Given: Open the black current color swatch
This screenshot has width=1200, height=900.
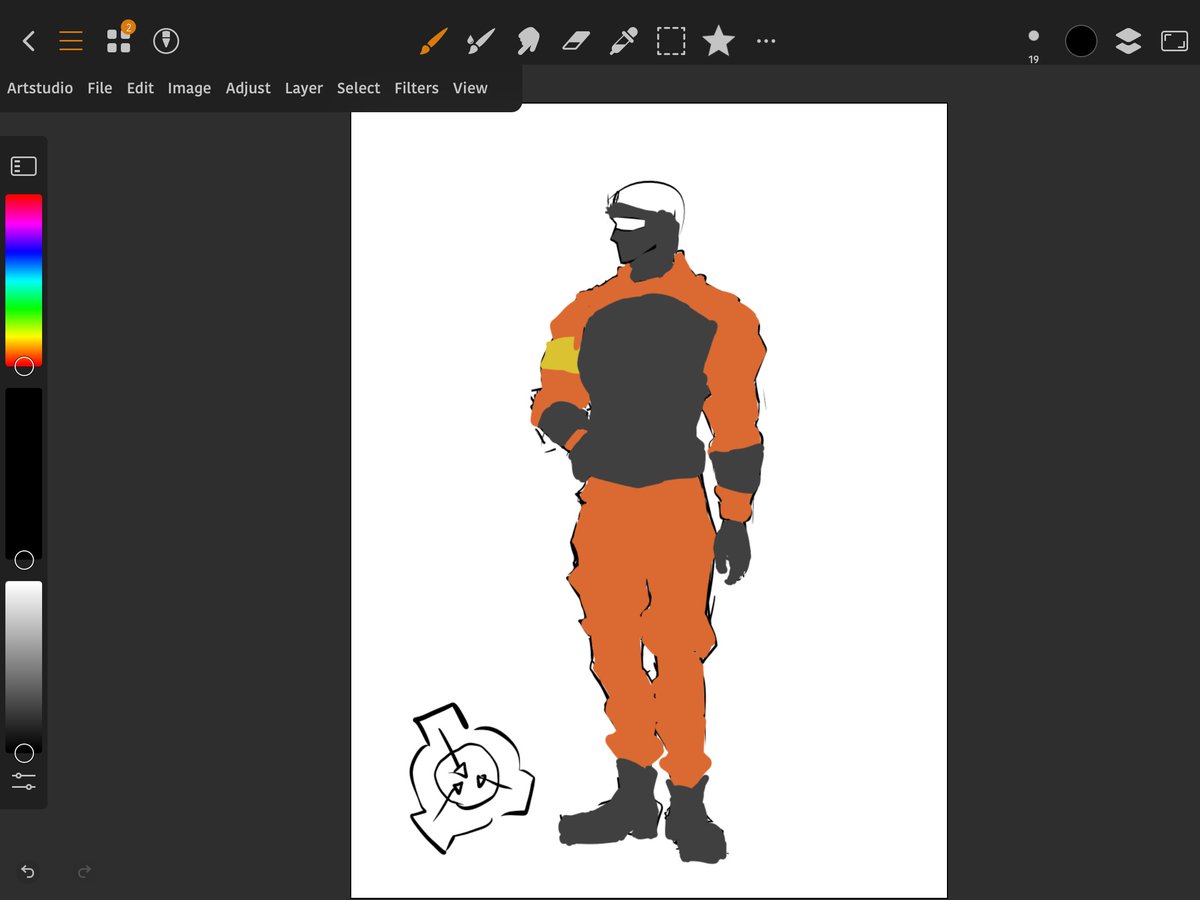Looking at the screenshot, I should tap(1081, 41).
